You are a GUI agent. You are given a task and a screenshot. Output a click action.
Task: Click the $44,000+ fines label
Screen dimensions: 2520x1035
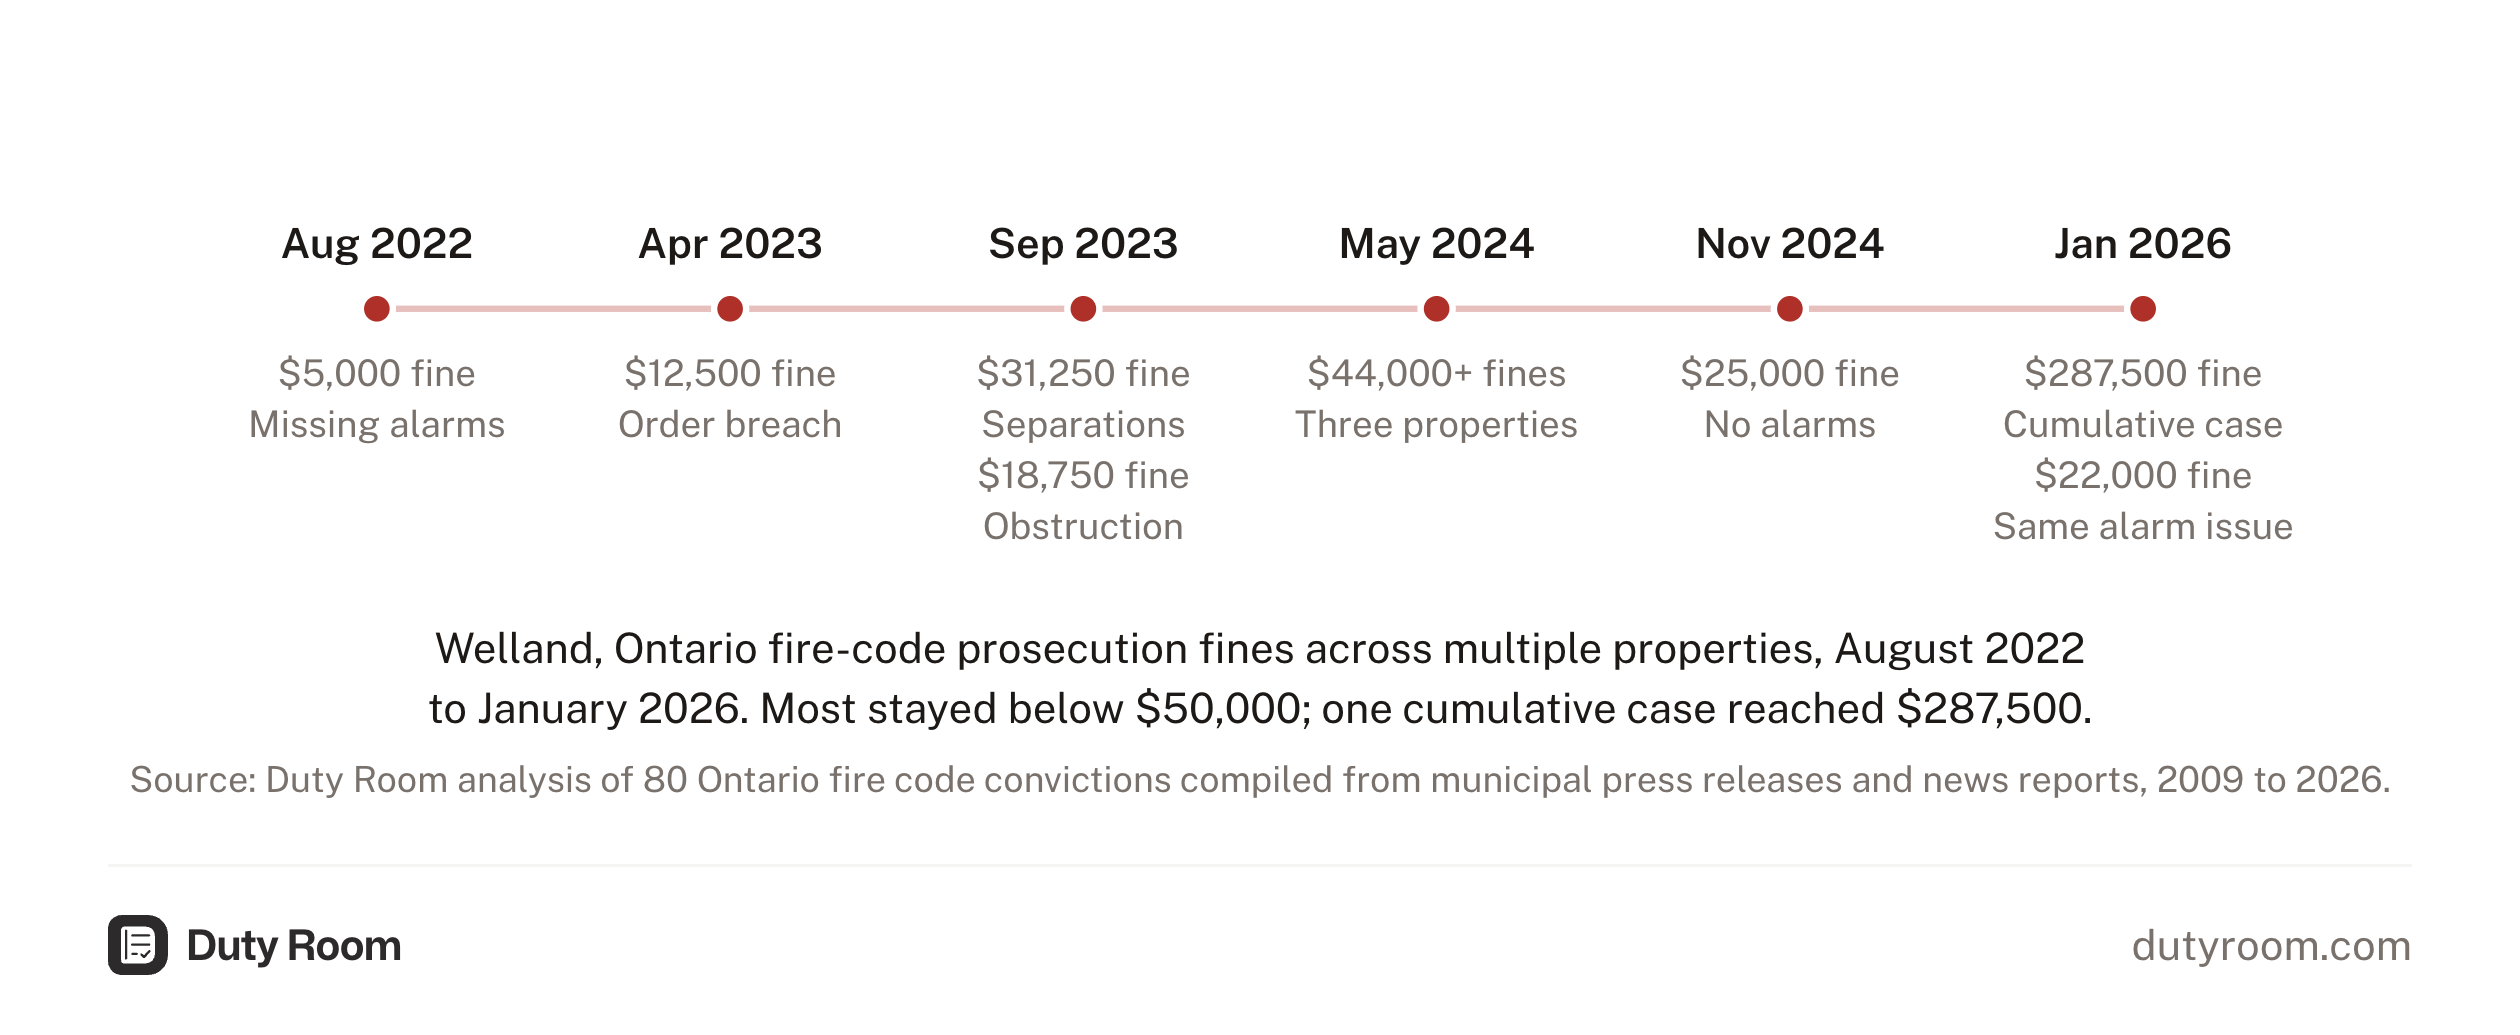click(1436, 374)
